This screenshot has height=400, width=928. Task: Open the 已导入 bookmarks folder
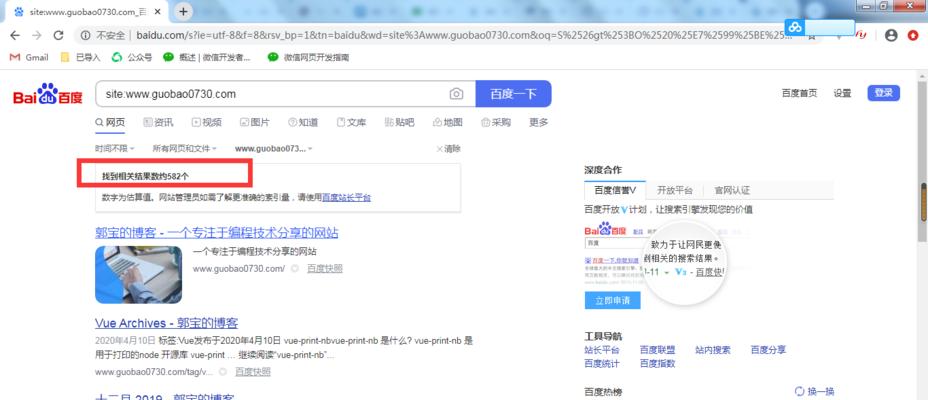(x=81, y=57)
